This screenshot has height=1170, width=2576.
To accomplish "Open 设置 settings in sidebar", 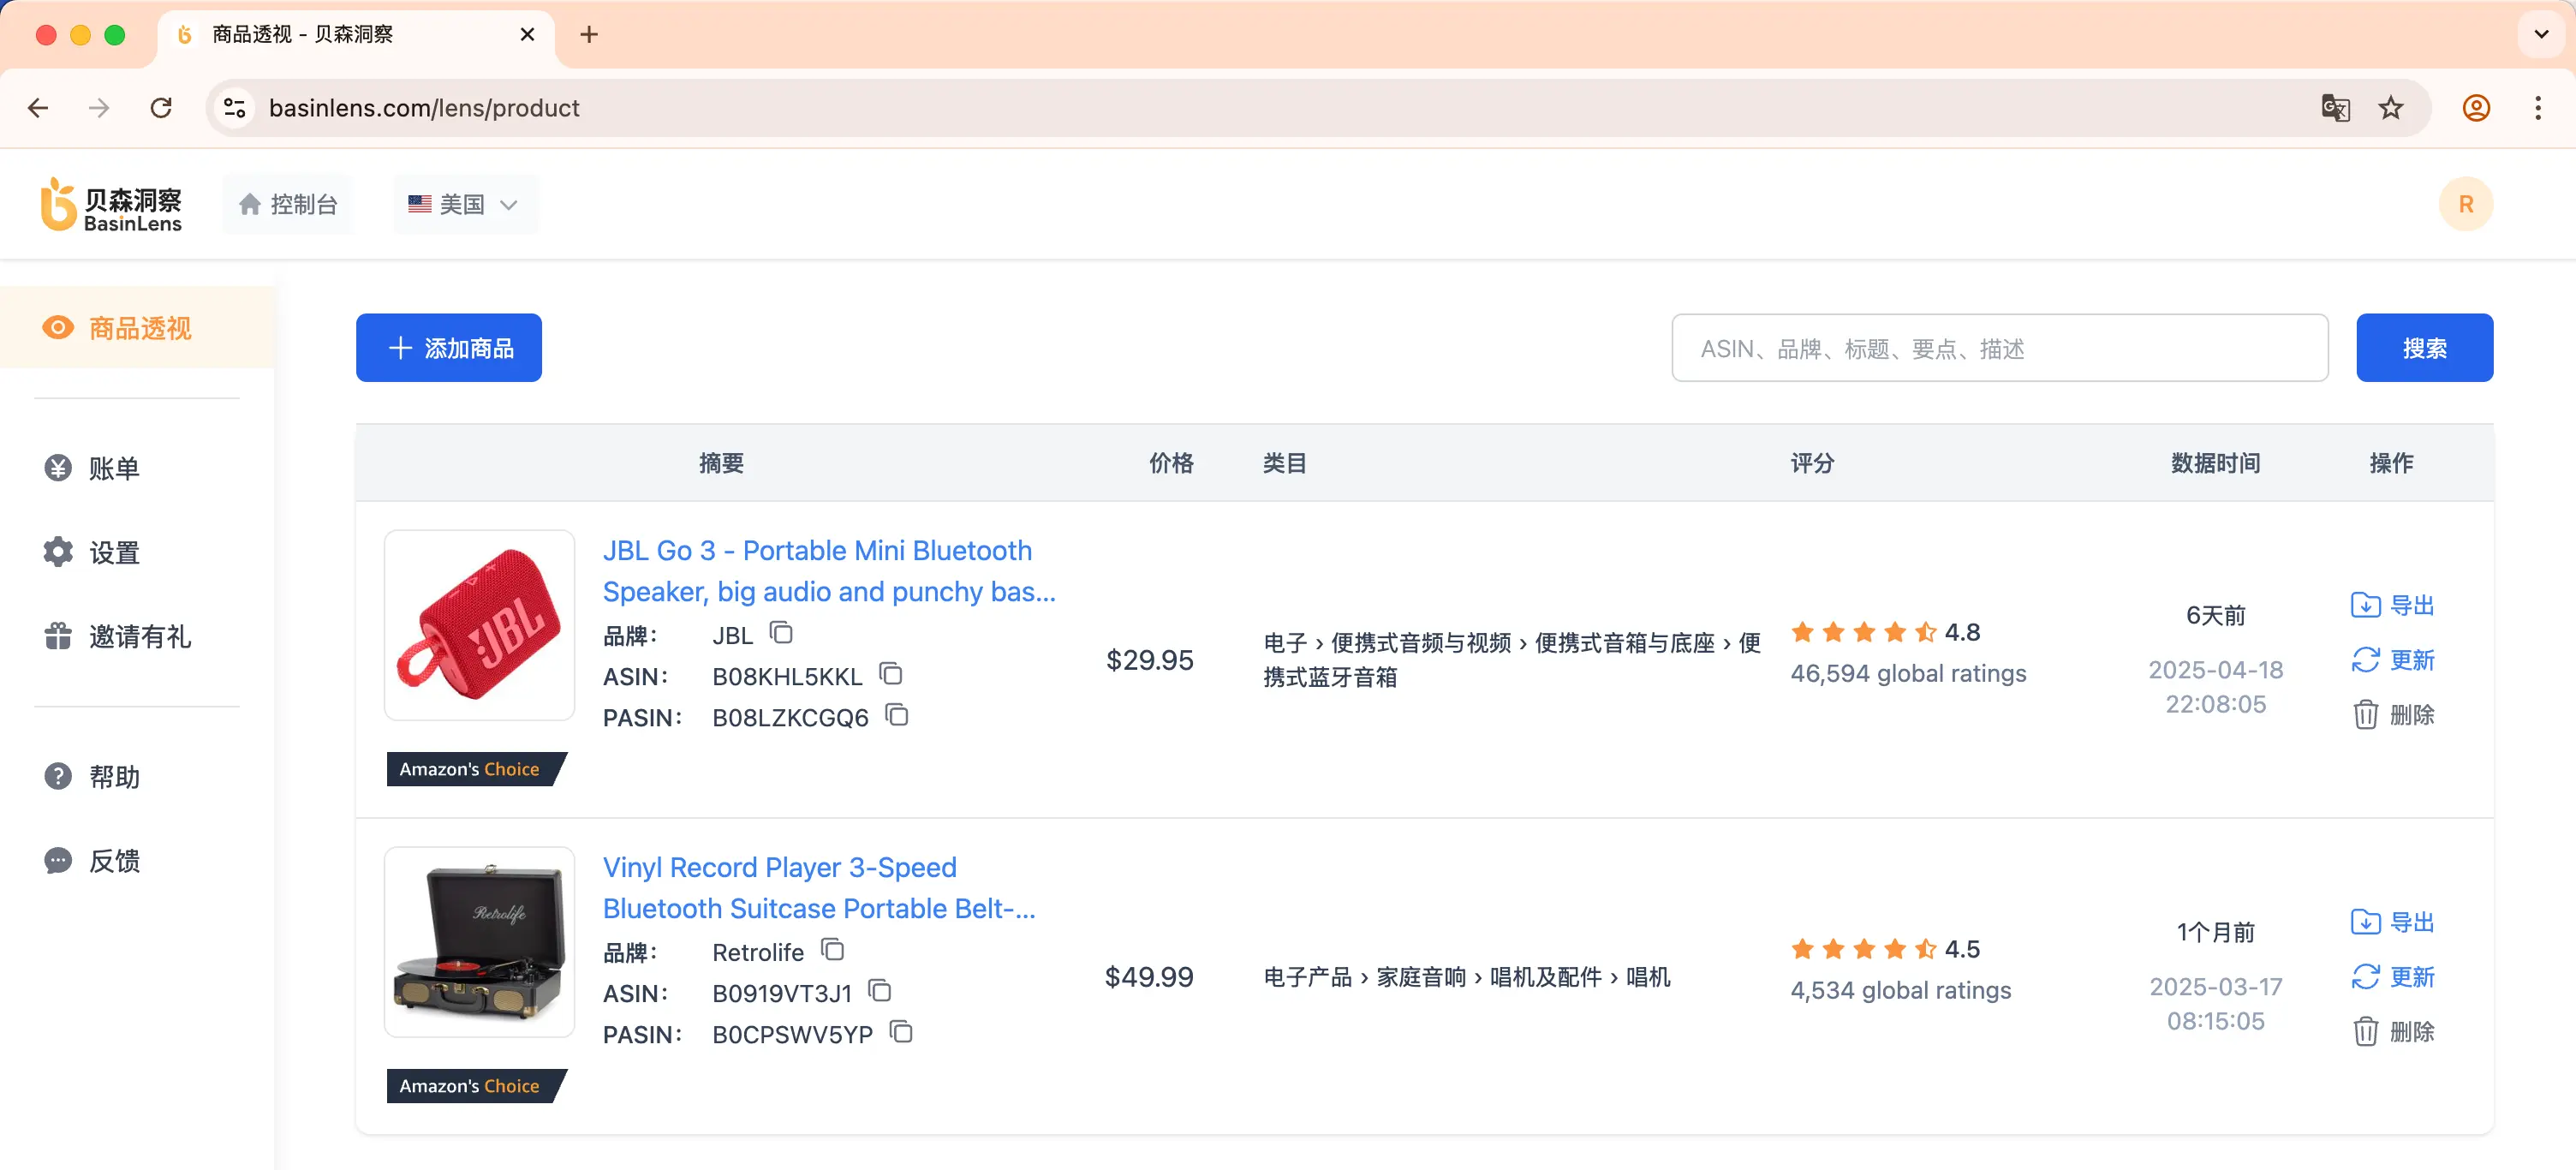I will (113, 552).
